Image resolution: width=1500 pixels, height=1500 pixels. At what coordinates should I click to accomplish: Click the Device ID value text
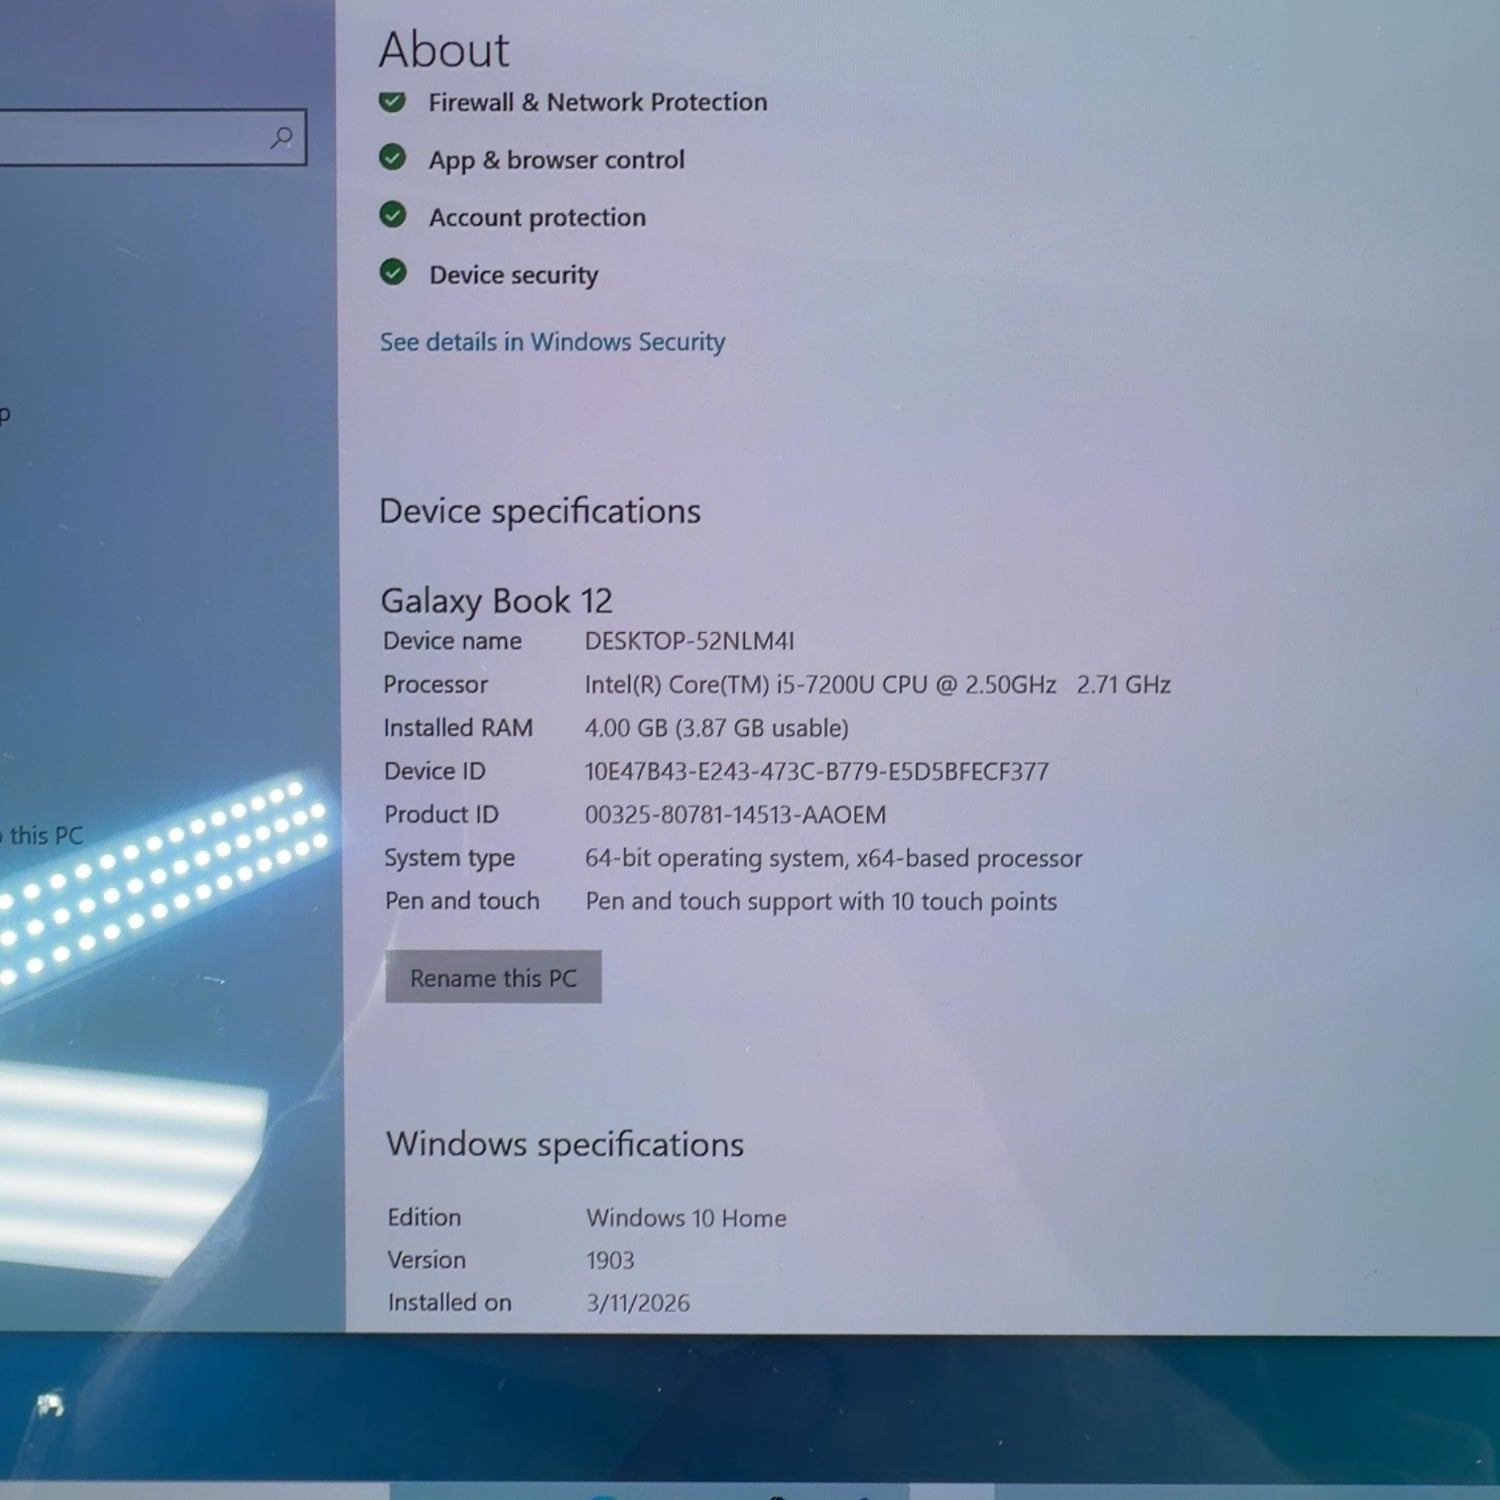click(x=816, y=771)
